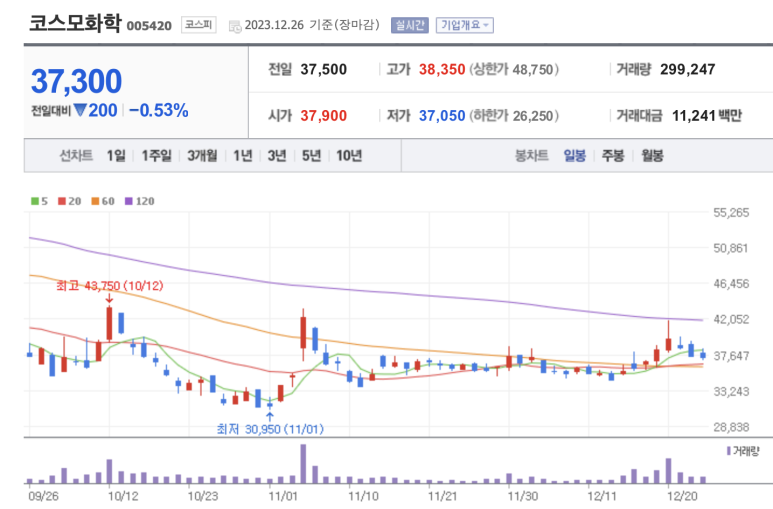Click the 코스모화학 stock name heading
The width and height of the screenshot is (773, 509).
tap(74, 23)
